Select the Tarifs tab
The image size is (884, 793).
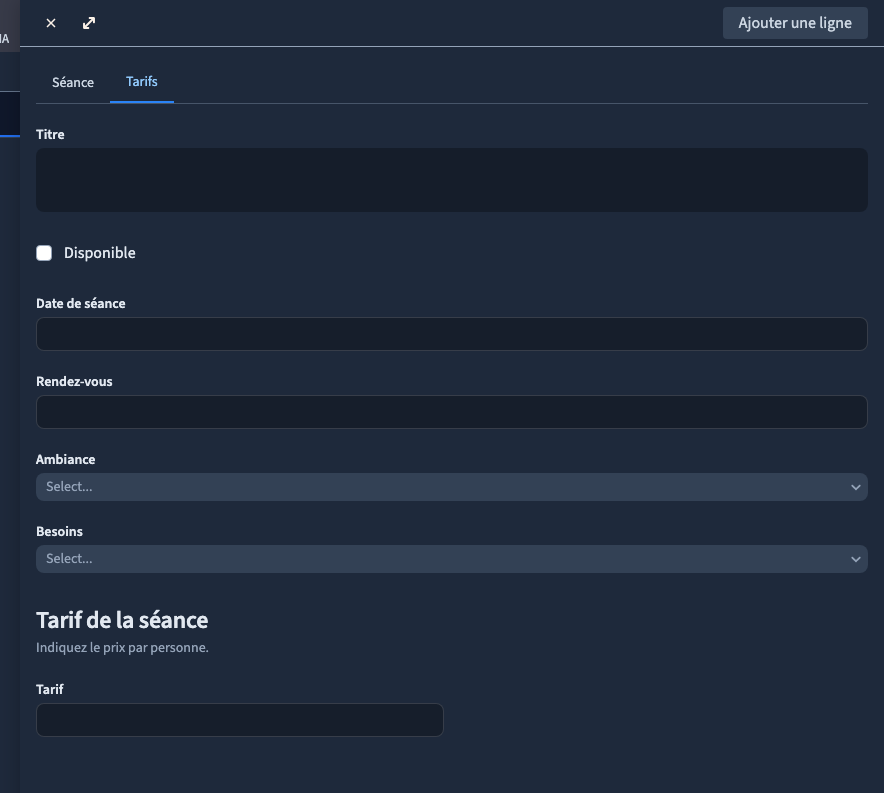coord(142,82)
